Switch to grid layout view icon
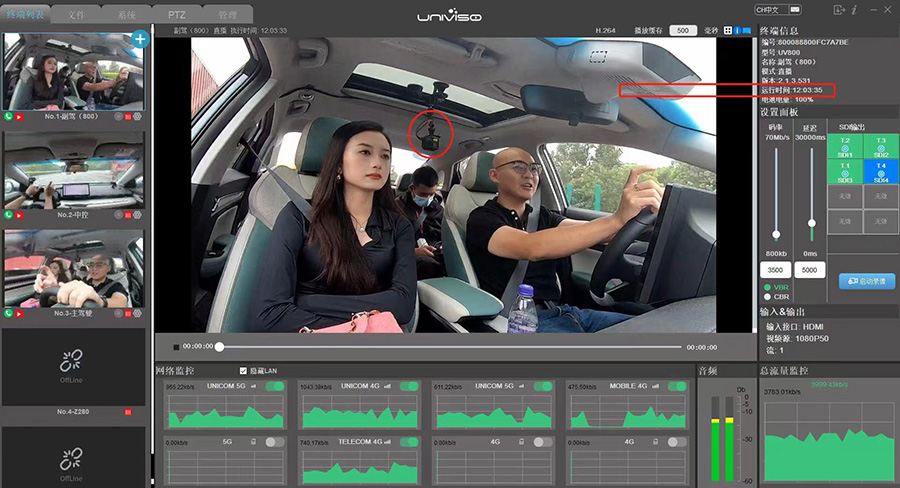 (728, 30)
